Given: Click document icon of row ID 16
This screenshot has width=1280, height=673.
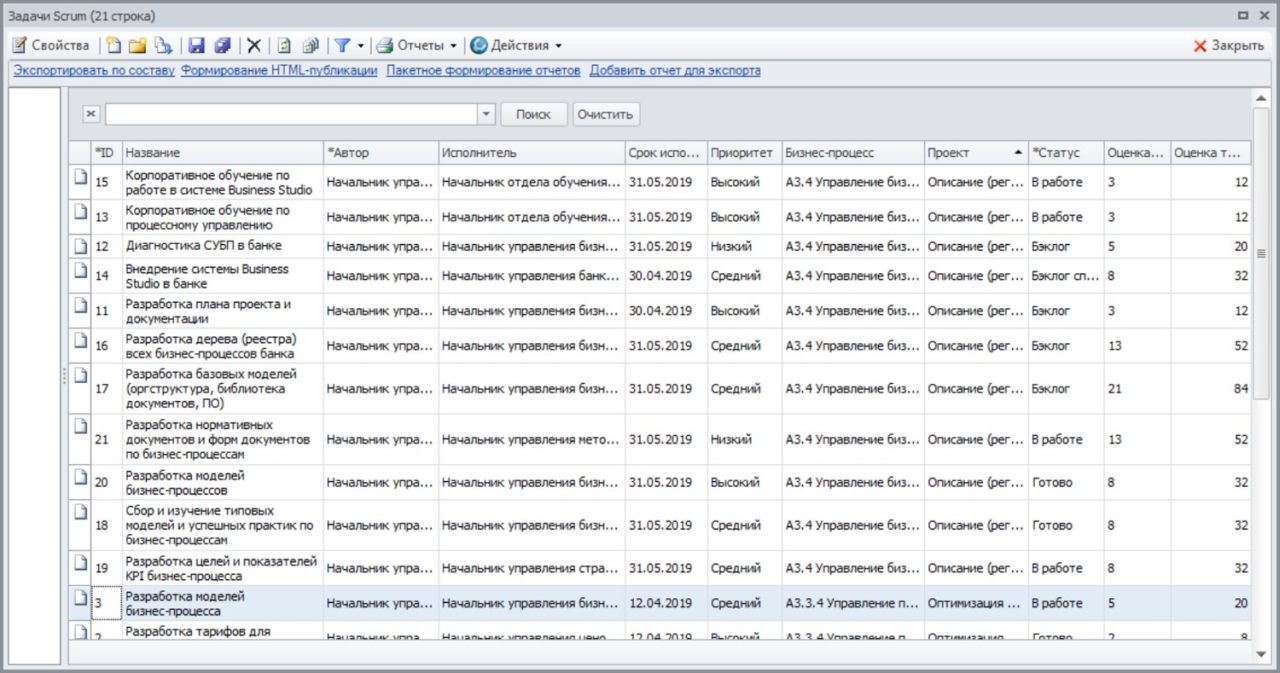Looking at the screenshot, I should coord(80,339).
